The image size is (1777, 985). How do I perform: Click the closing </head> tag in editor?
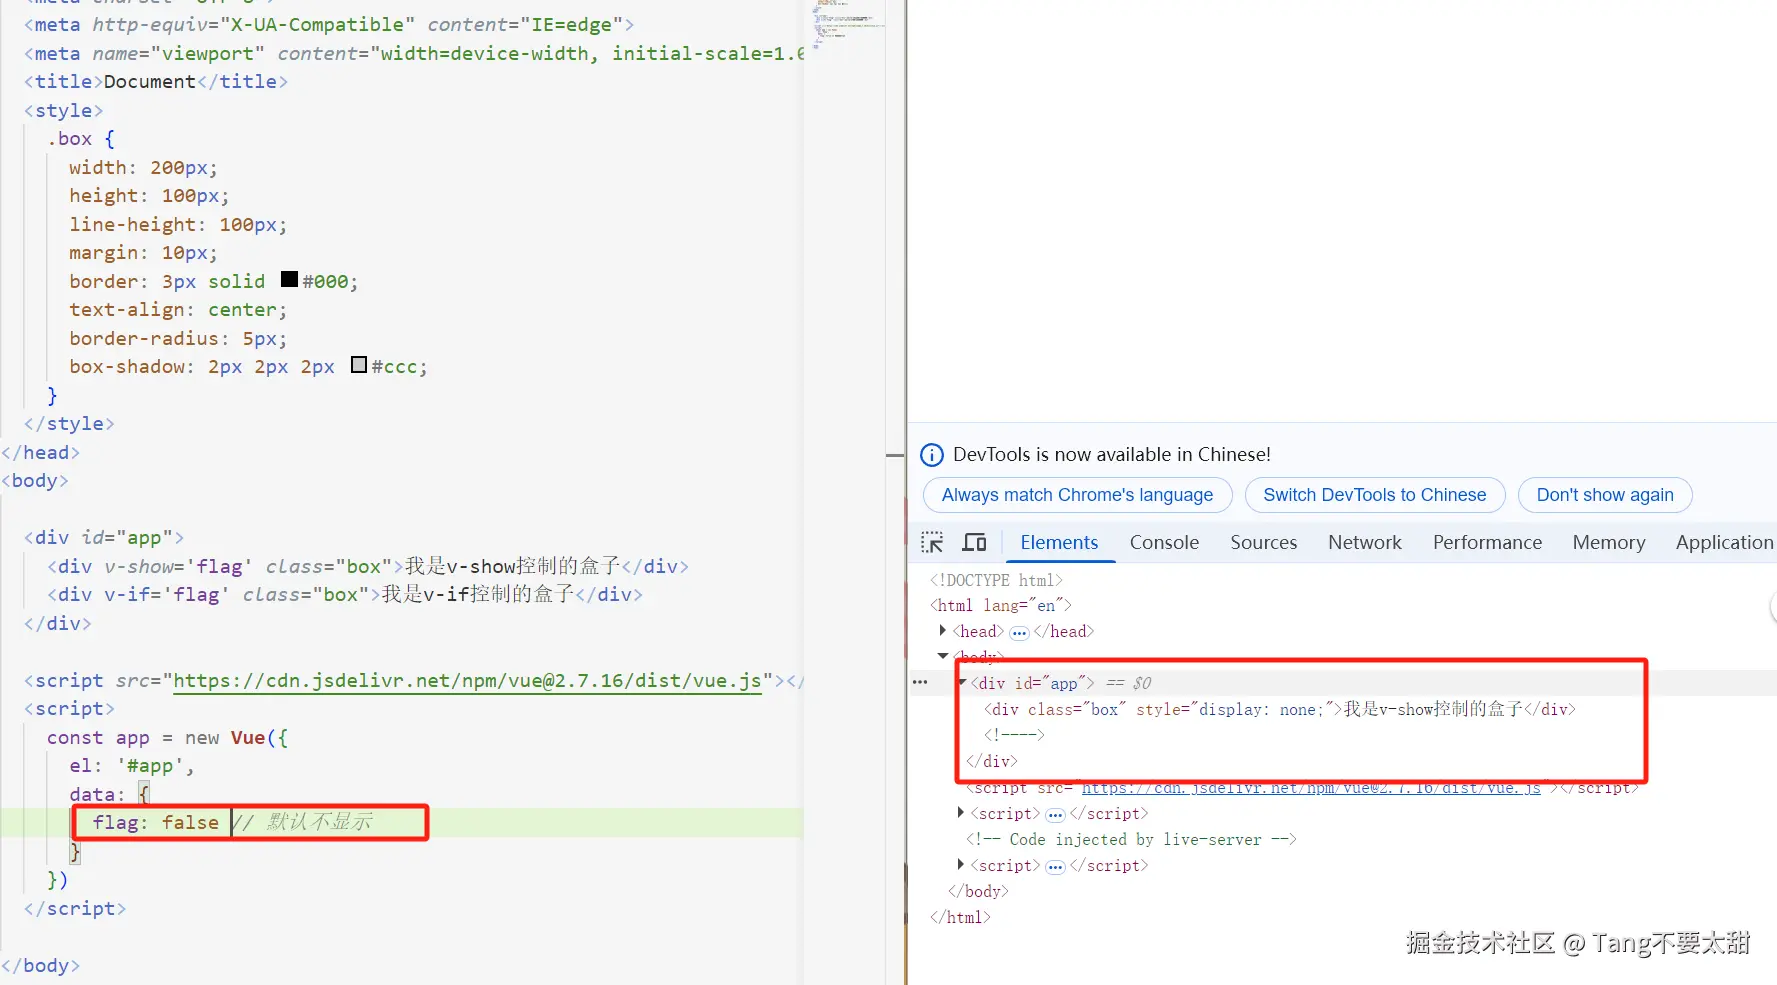pyautogui.click(x=40, y=453)
